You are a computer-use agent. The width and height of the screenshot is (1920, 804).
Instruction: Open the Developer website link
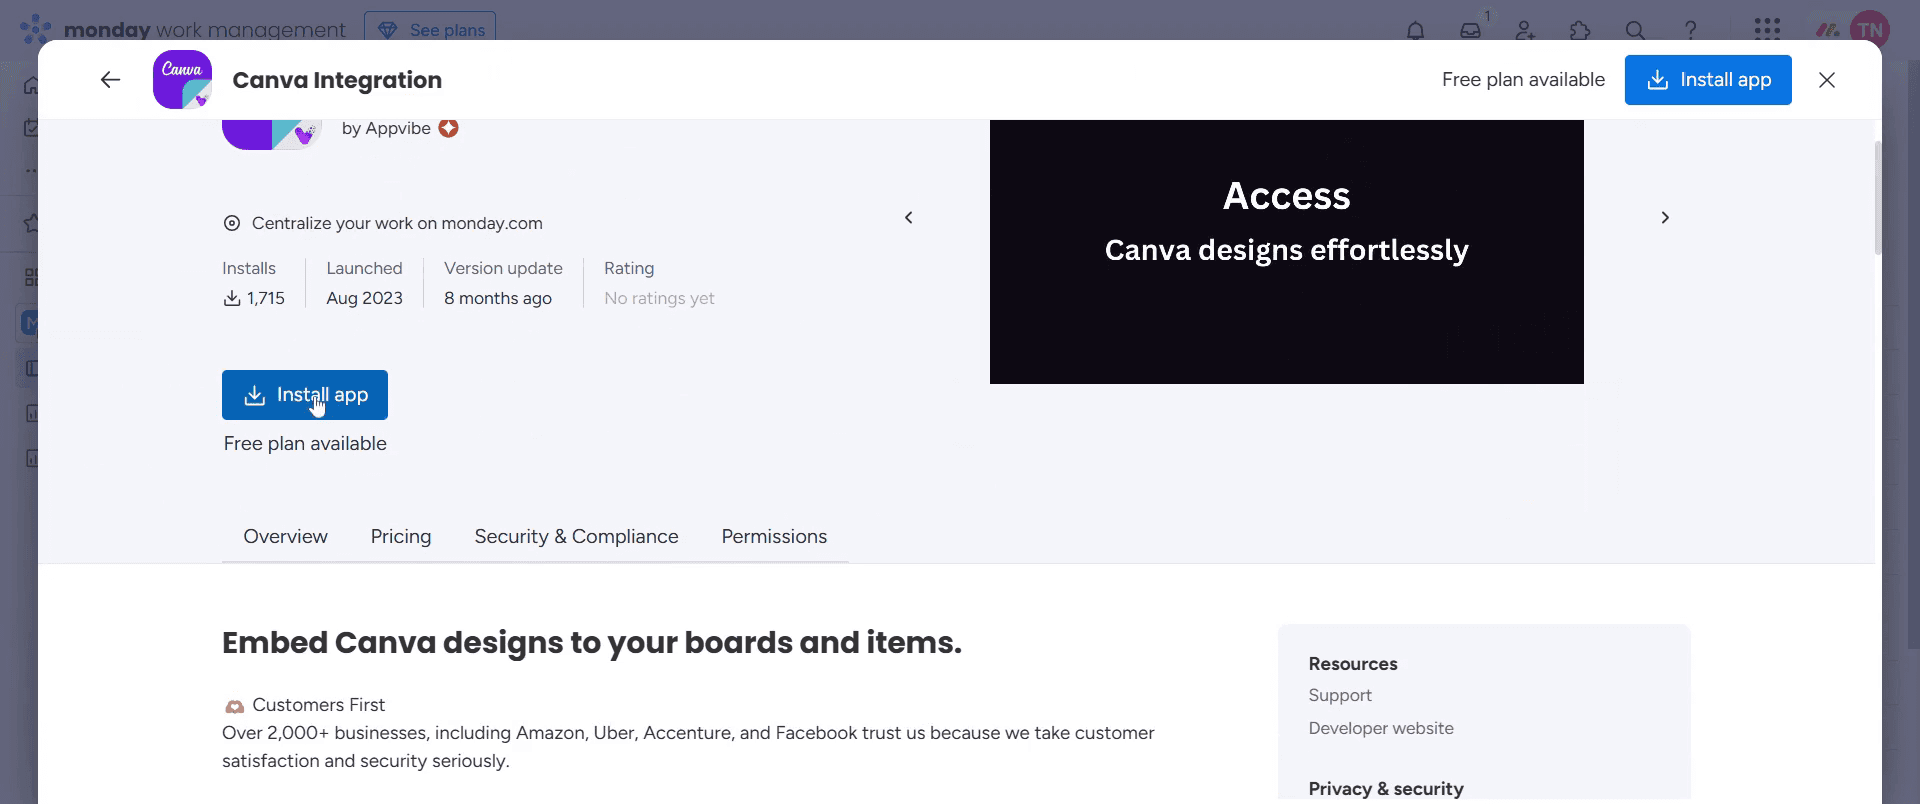[x=1381, y=728]
